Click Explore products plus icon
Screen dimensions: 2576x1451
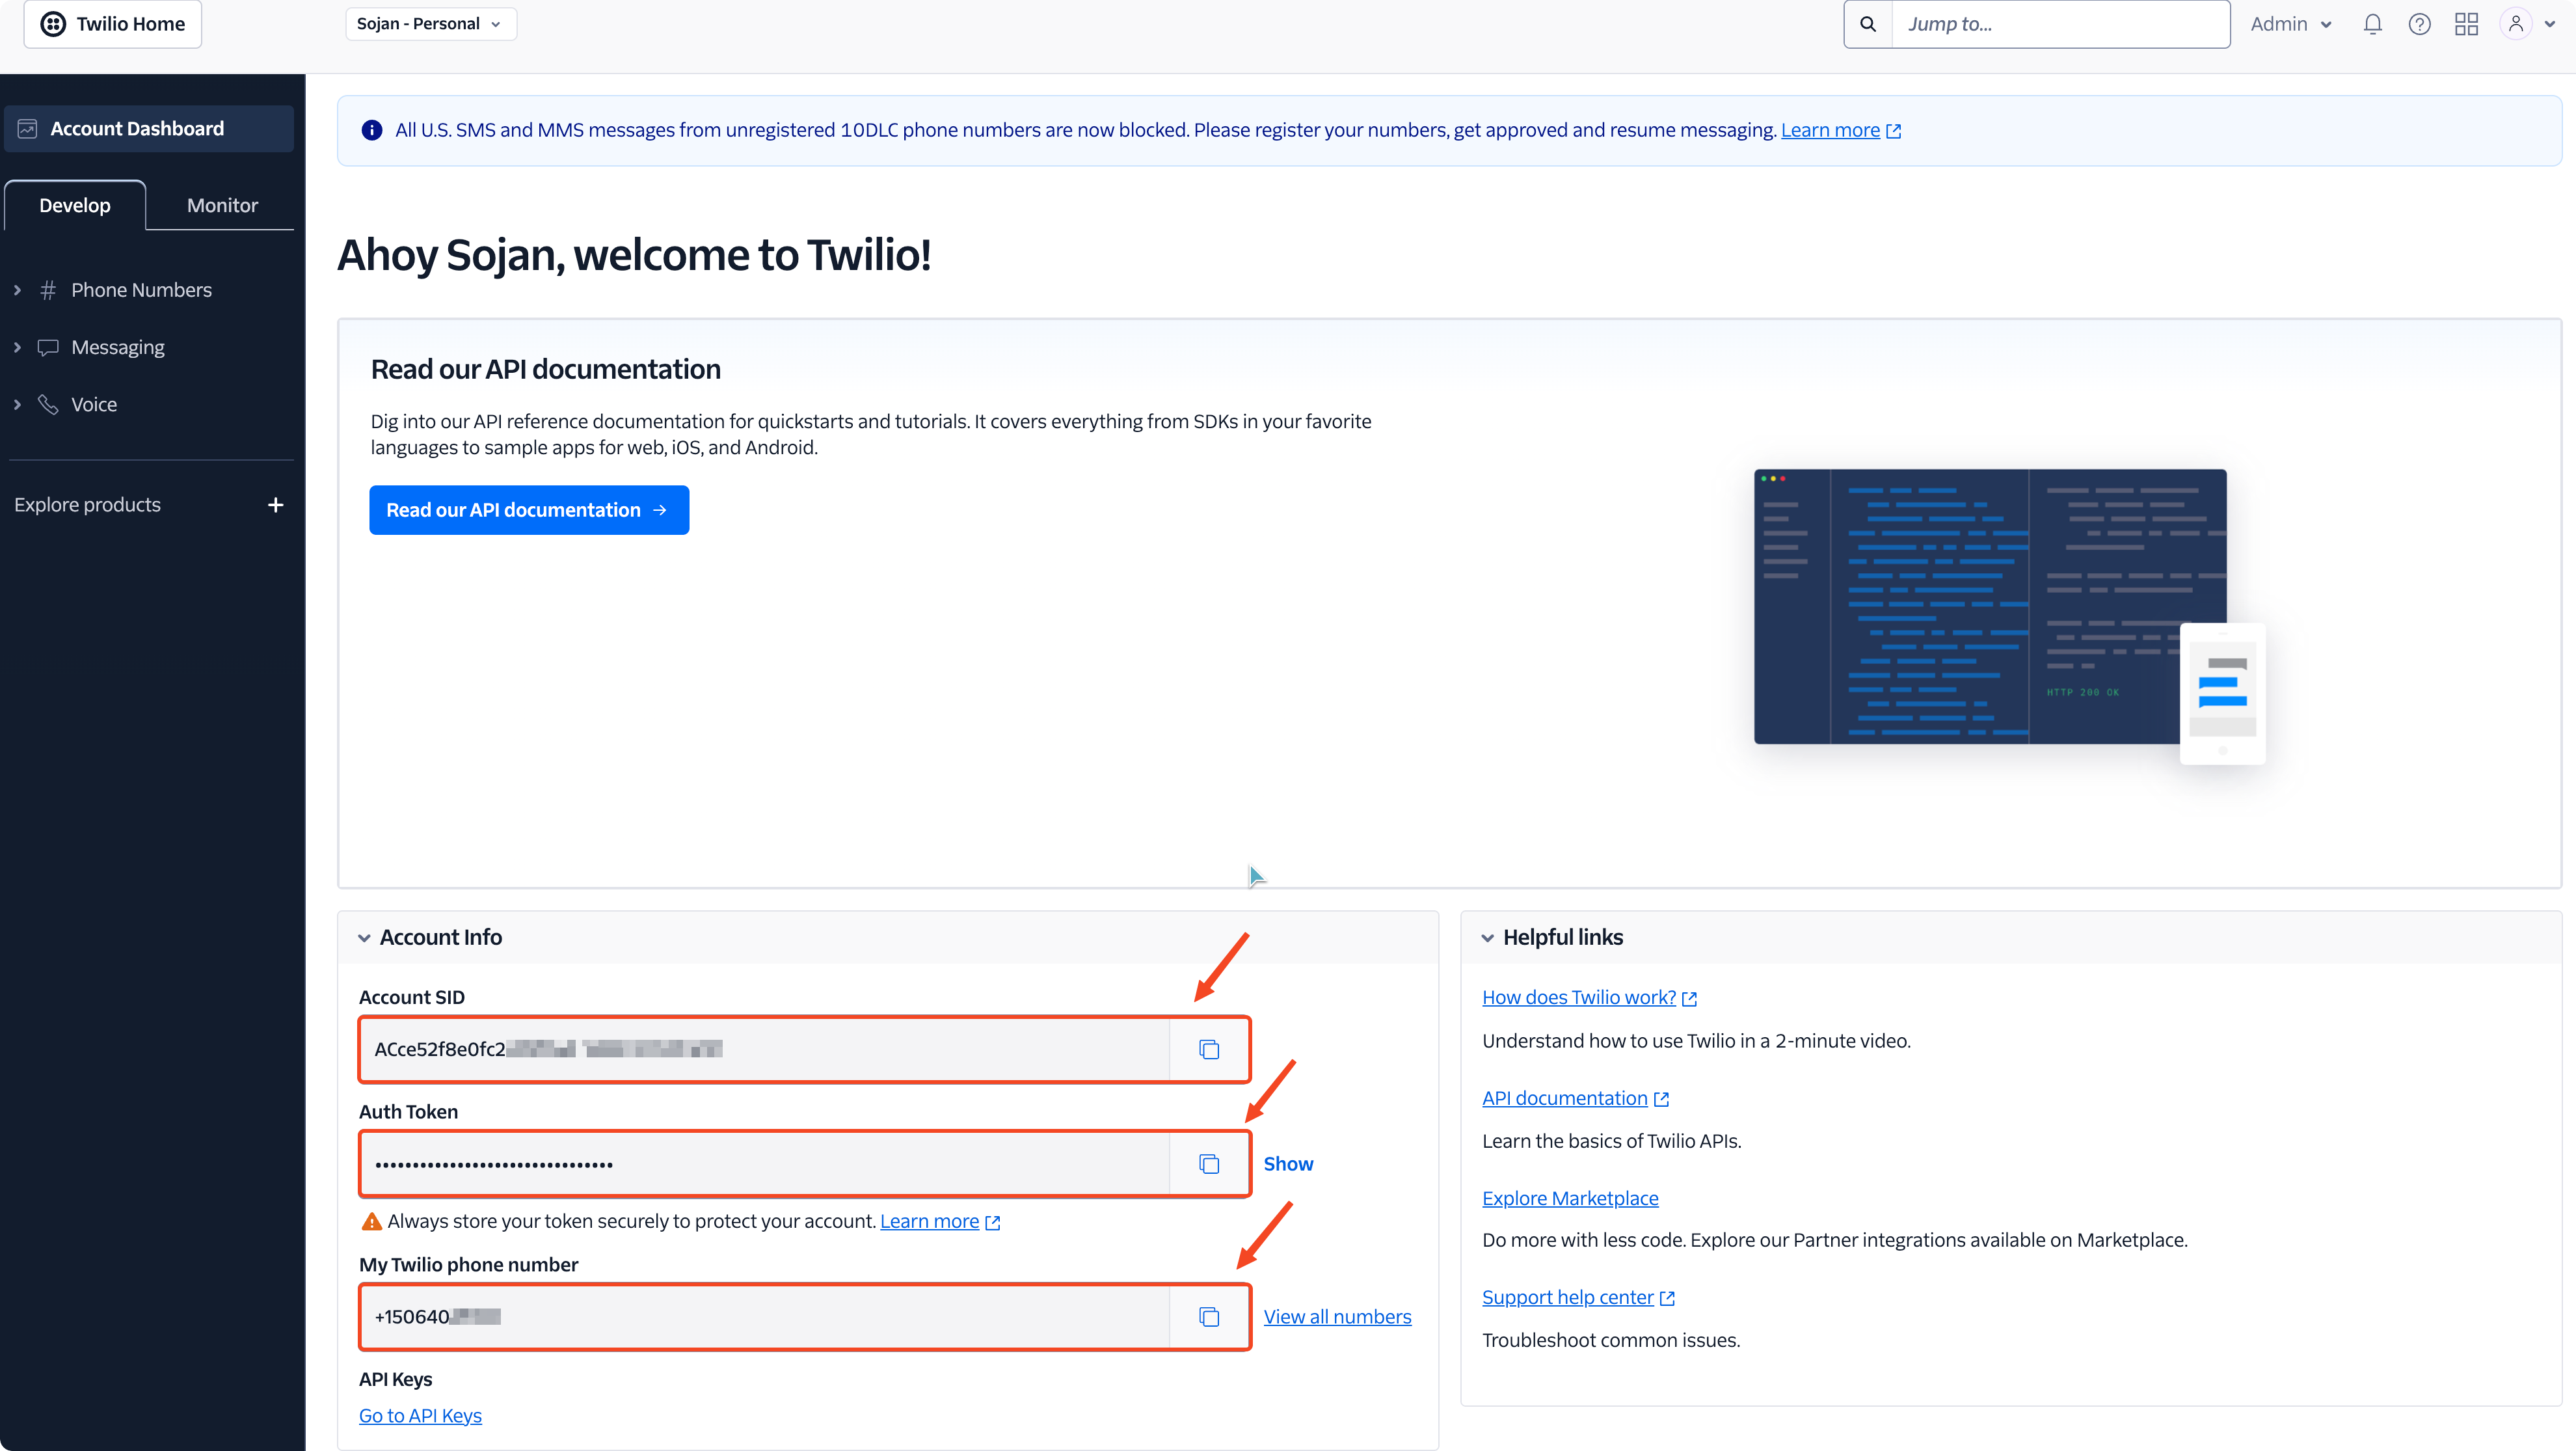tap(275, 505)
